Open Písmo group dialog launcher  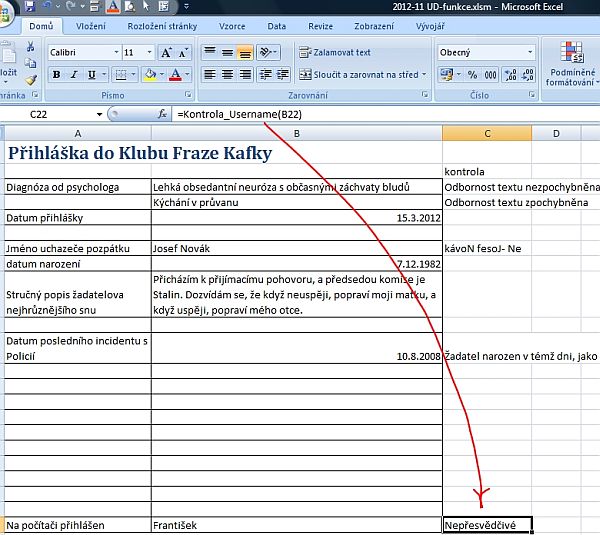pos(188,94)
